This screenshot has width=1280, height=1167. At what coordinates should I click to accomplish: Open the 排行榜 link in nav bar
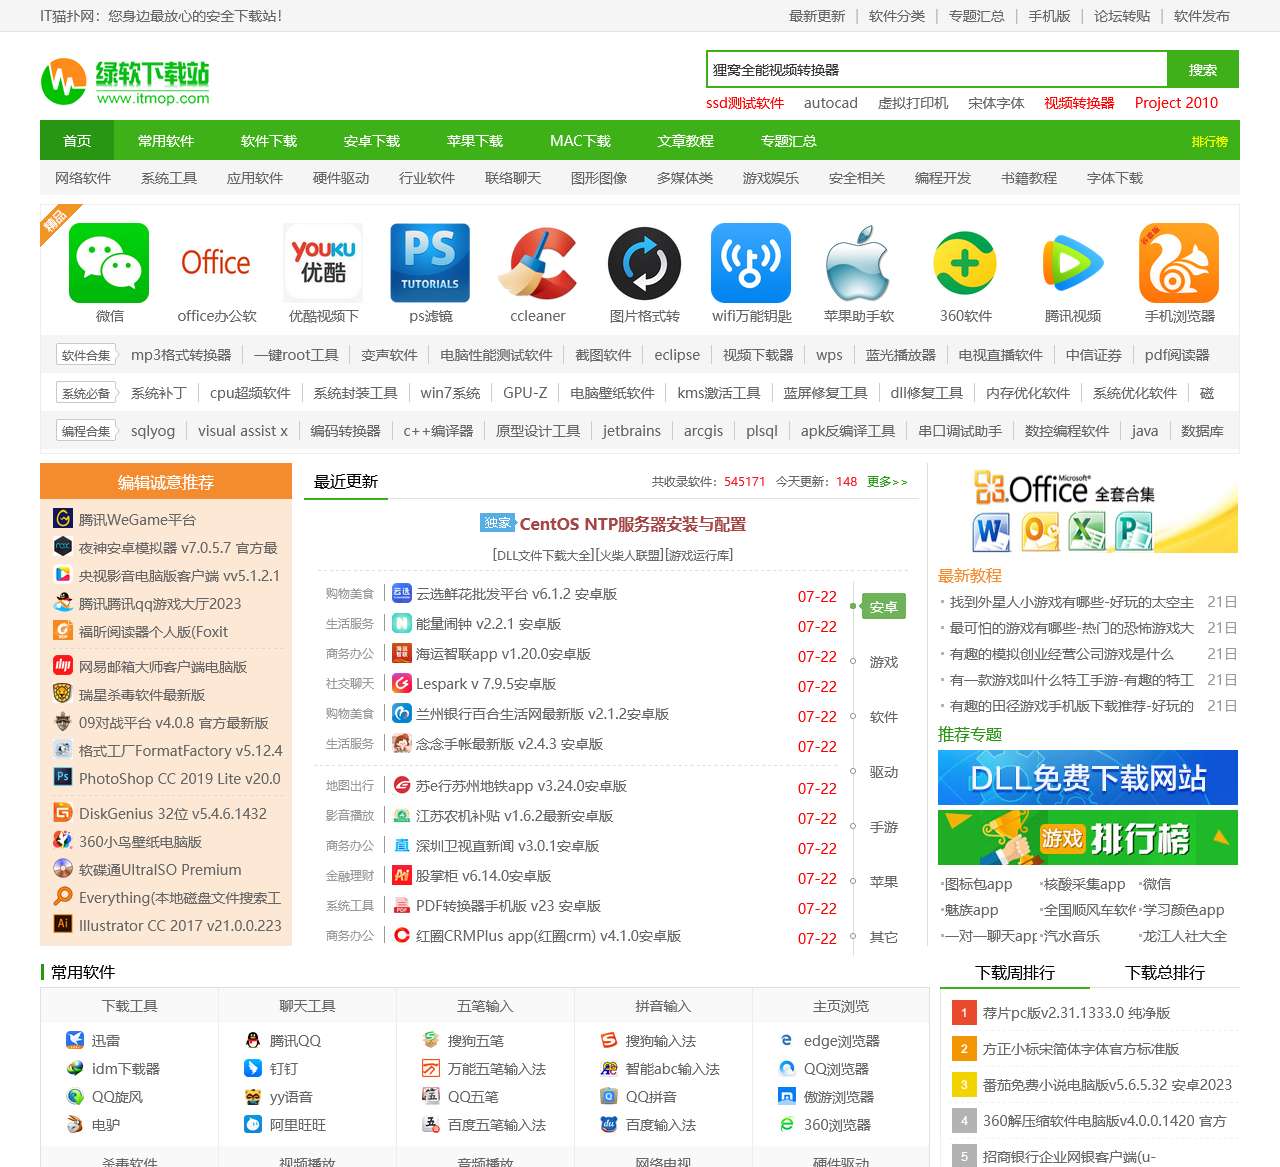coord(1209,142)
